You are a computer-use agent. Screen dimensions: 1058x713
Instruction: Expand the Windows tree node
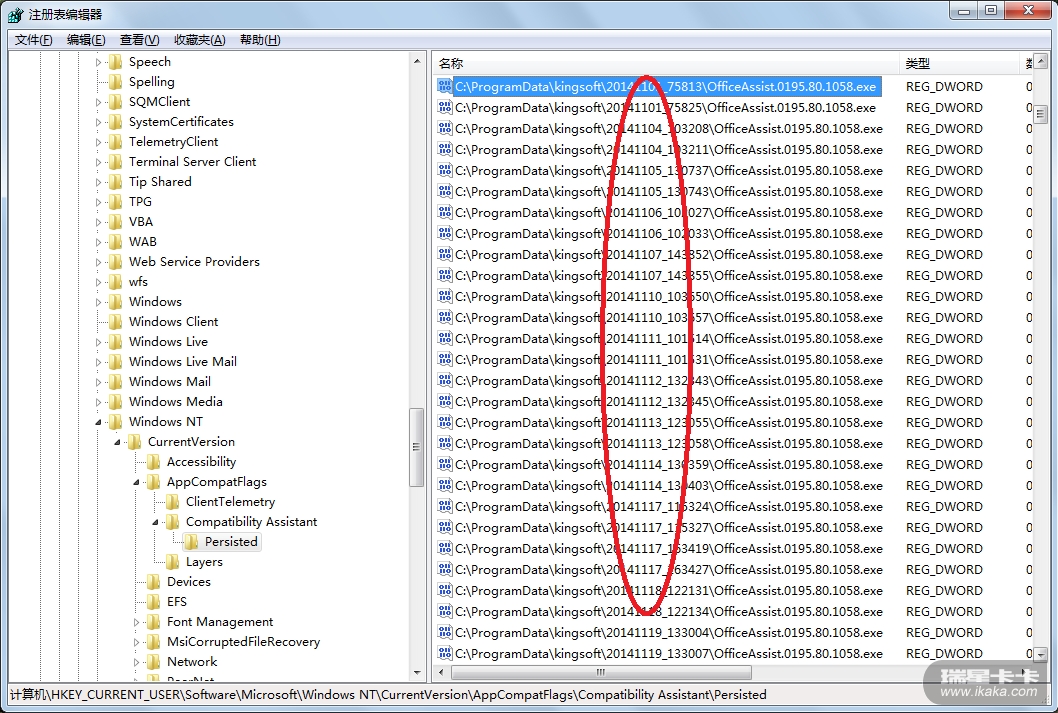click(99, 302)
